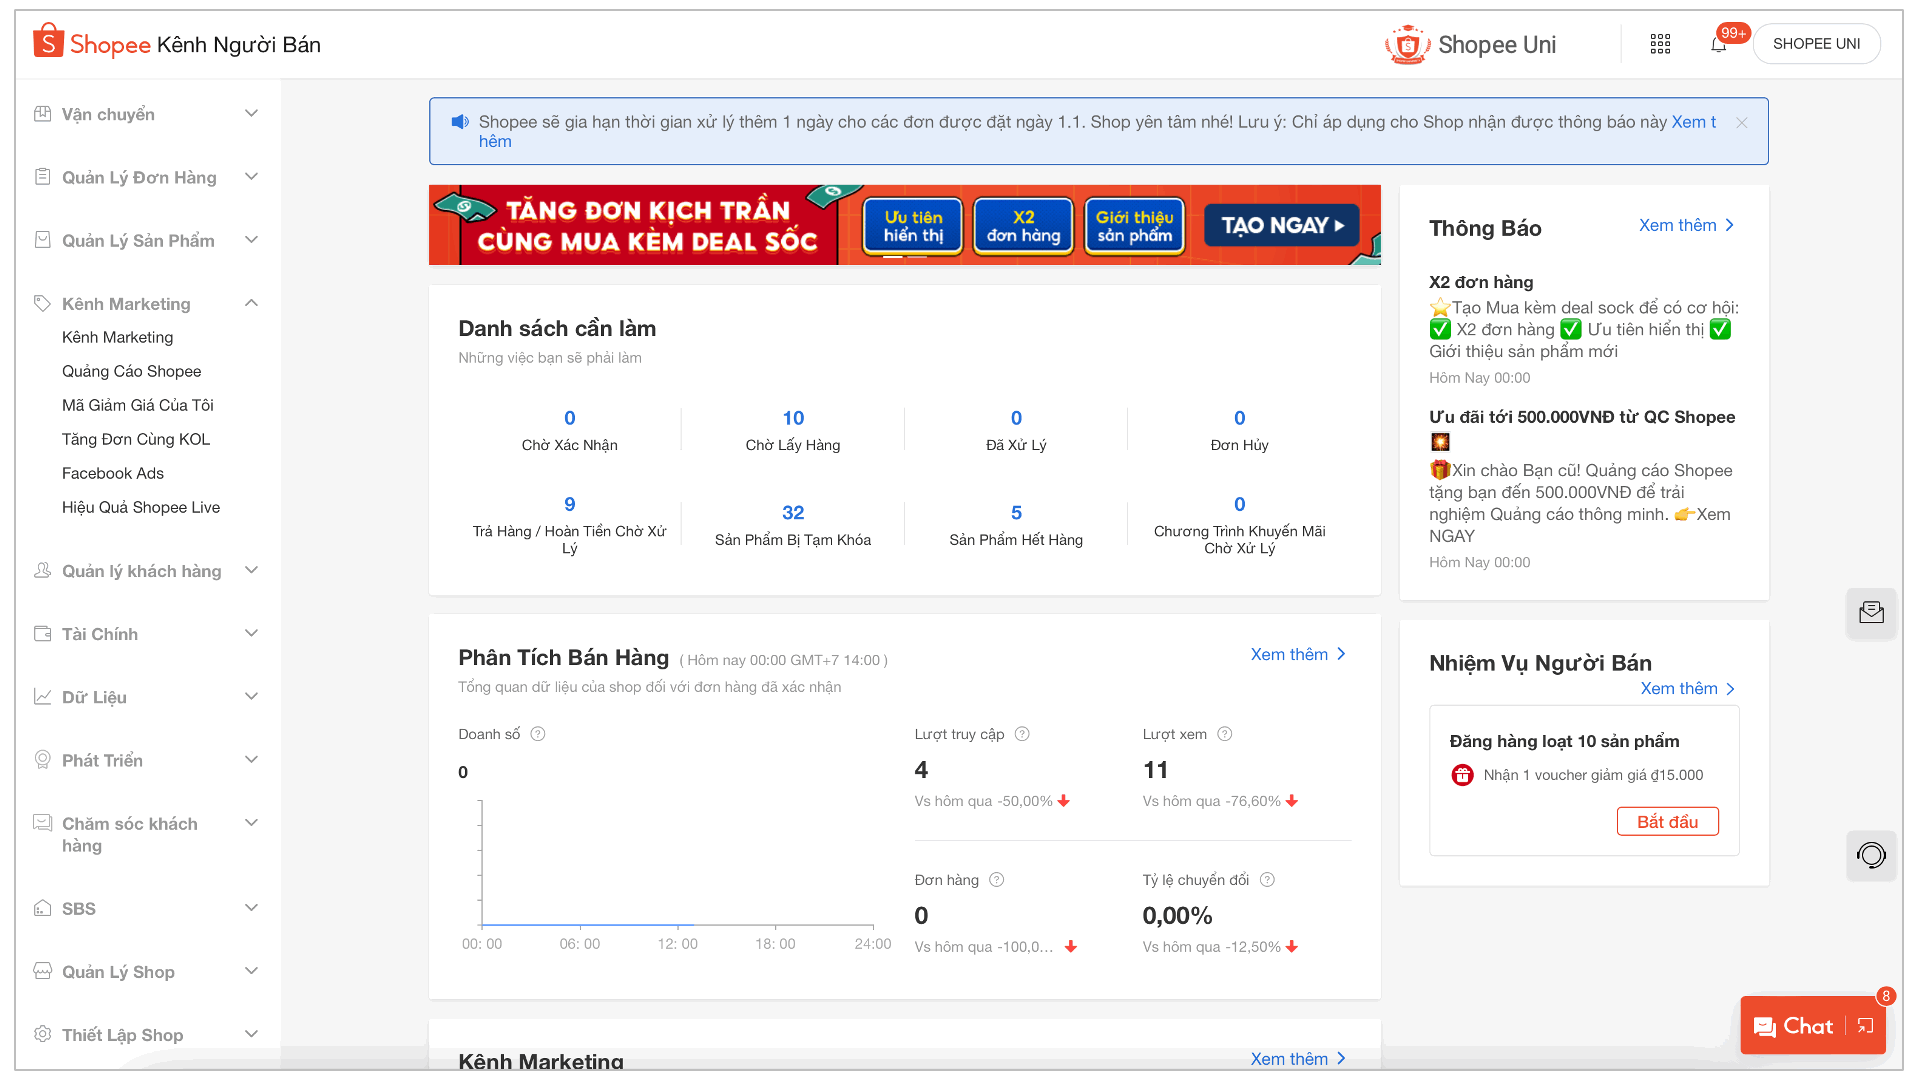Open the Đơn hàng question mark icon
This screenshot has width=1918, height=1080.
pos(996,880)
